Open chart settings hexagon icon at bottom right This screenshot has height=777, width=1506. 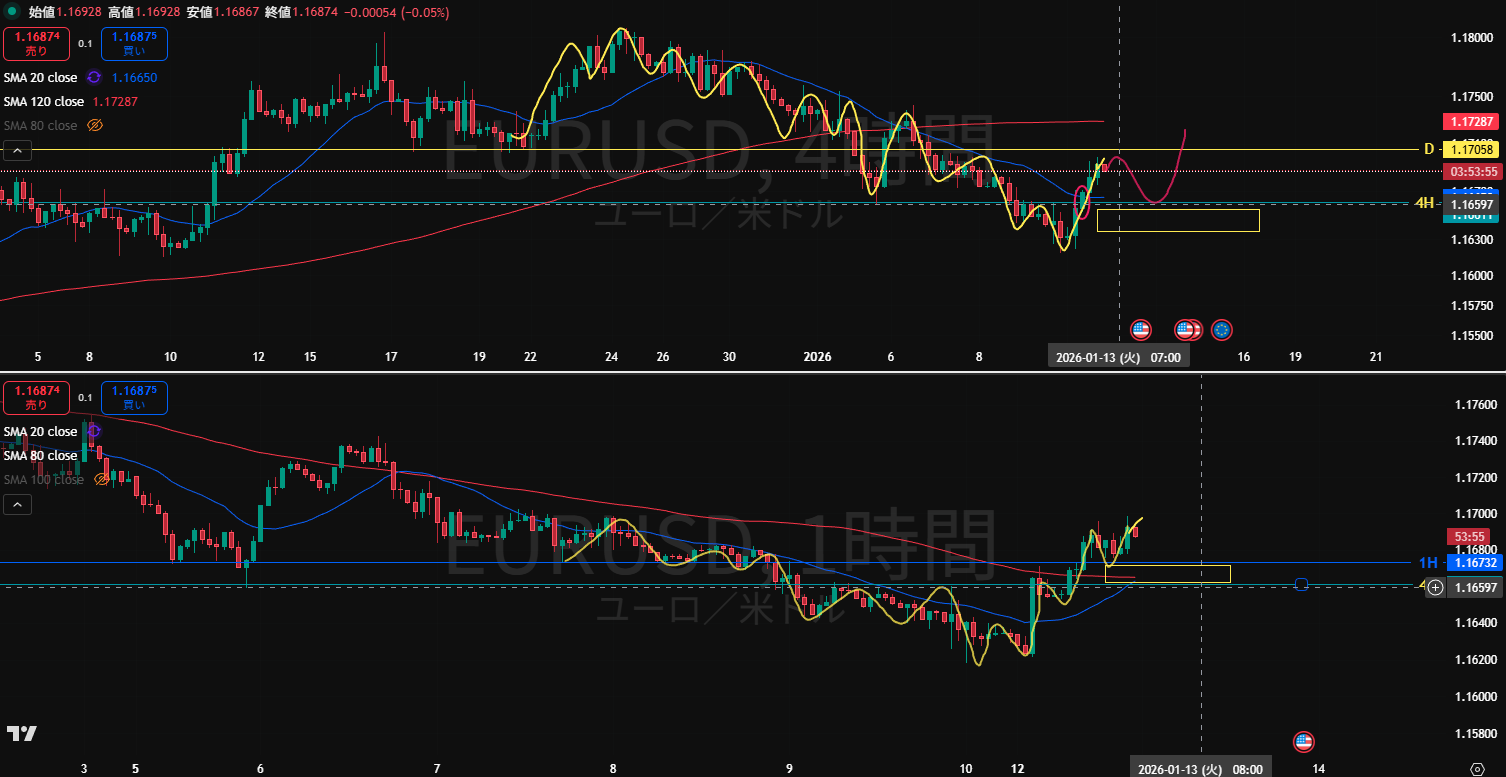[x=1478, y=768]
